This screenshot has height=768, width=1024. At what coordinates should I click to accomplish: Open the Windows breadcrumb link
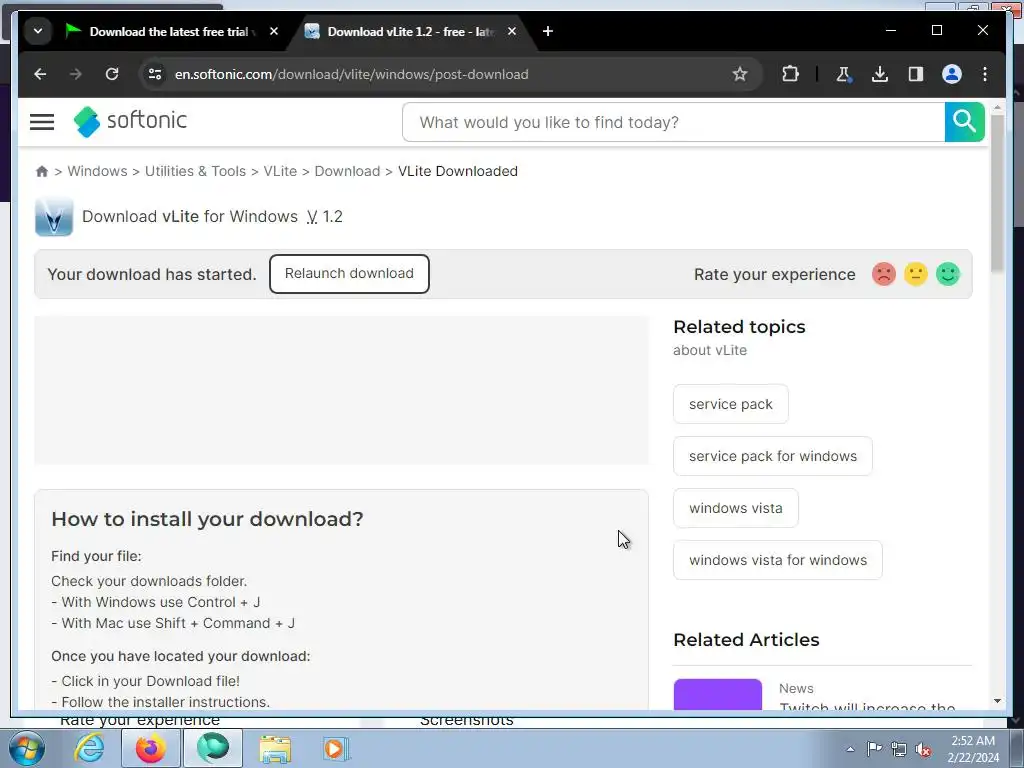pos(97,171)
